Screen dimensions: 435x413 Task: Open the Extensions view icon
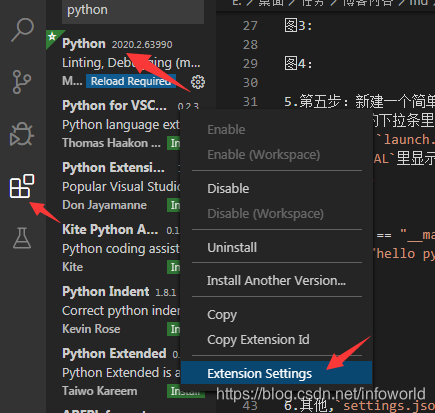click(x=22, y=186)
